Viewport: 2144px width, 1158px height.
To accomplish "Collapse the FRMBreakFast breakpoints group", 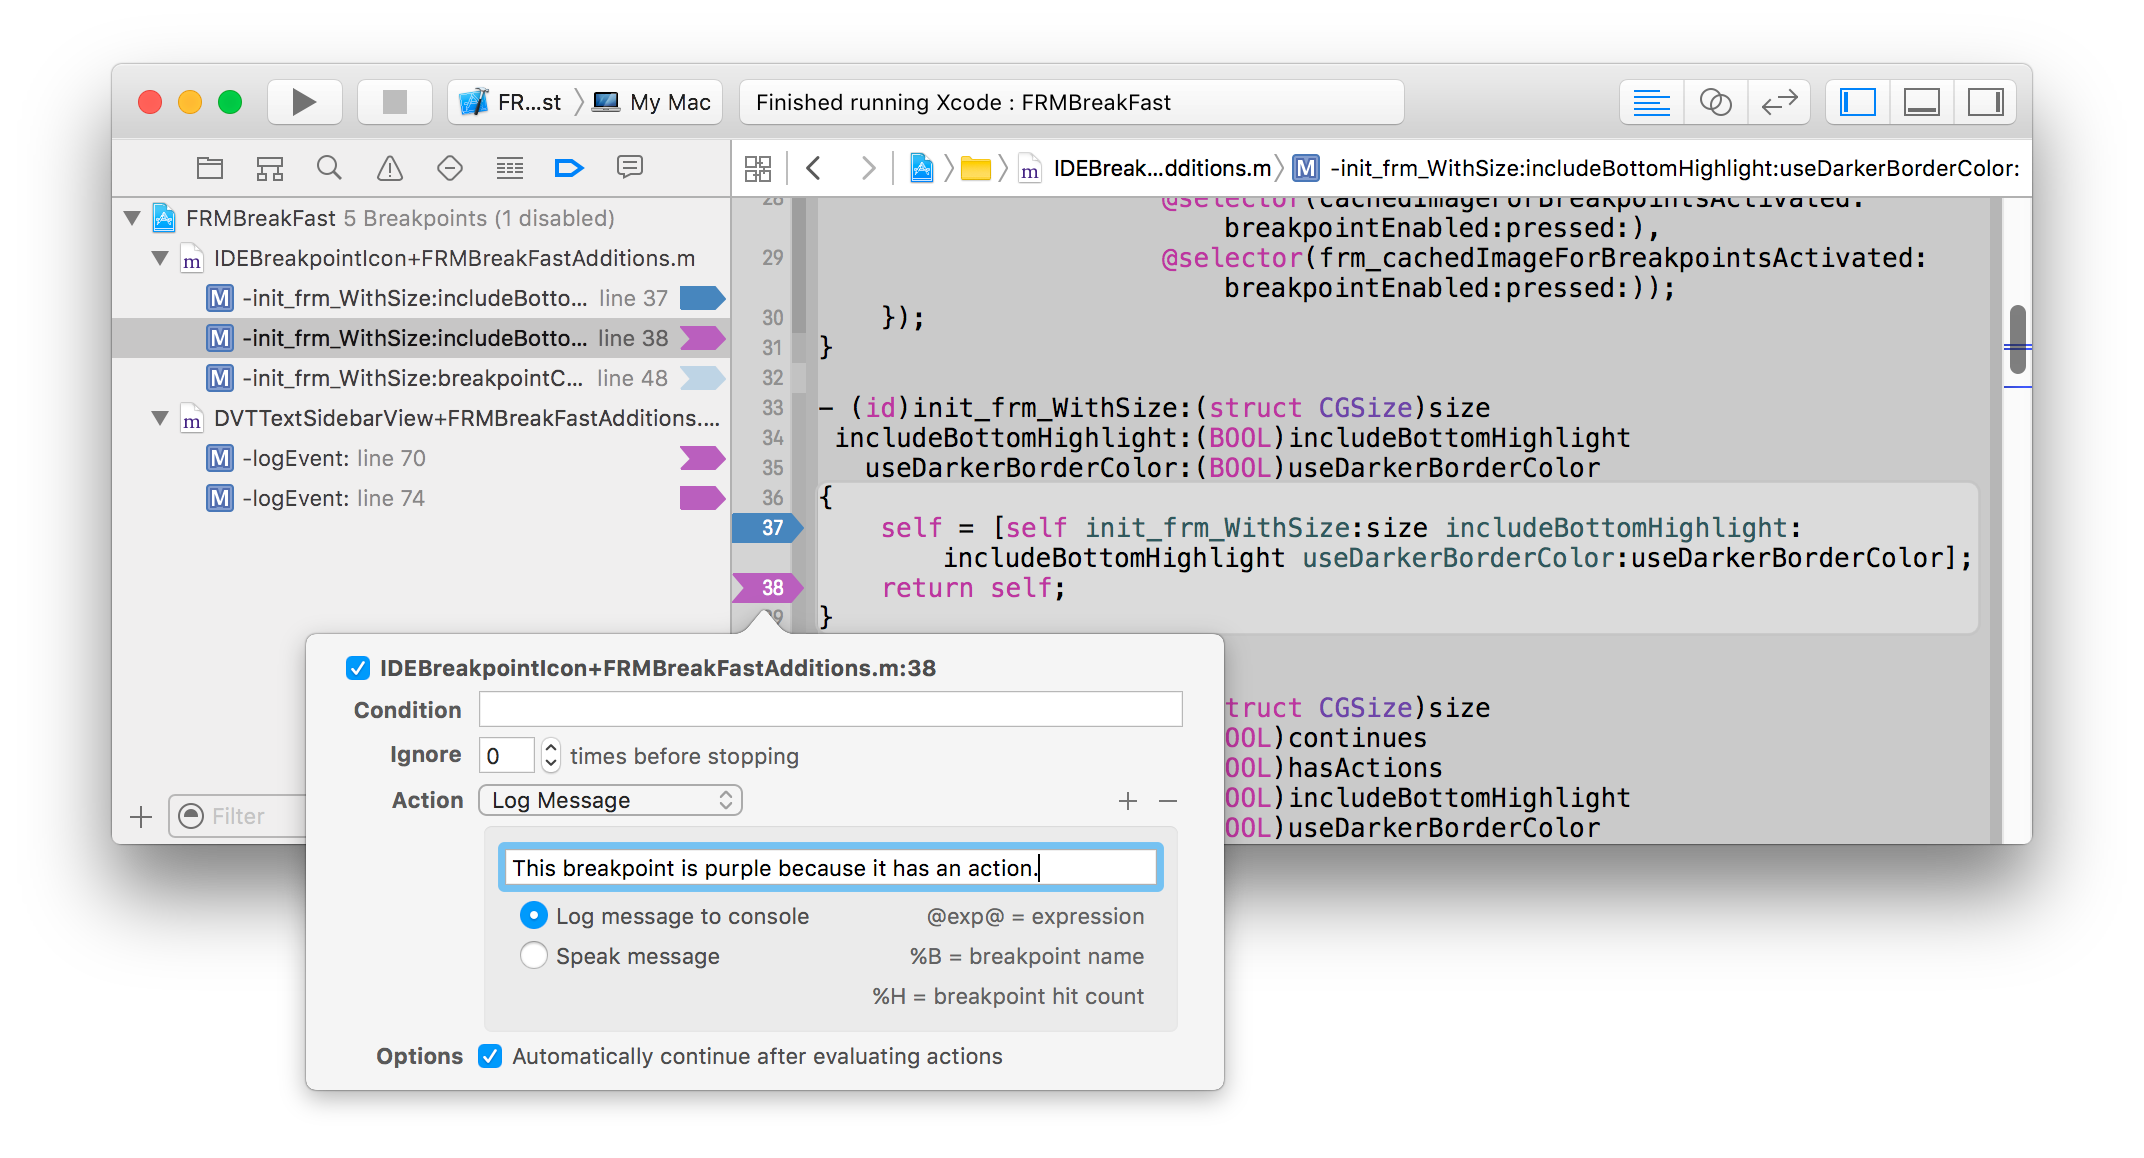I will coord(132,218).
